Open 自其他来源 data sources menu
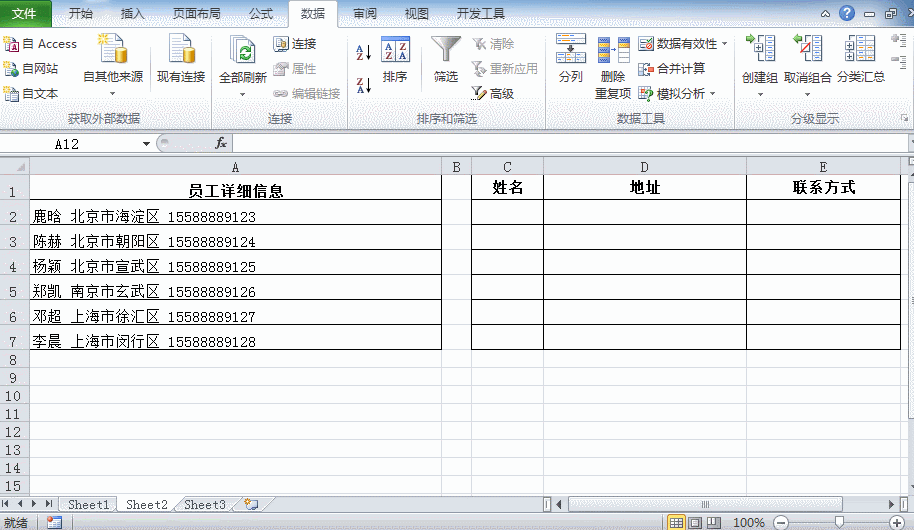 pyautogui.click(x=113, y=65)
